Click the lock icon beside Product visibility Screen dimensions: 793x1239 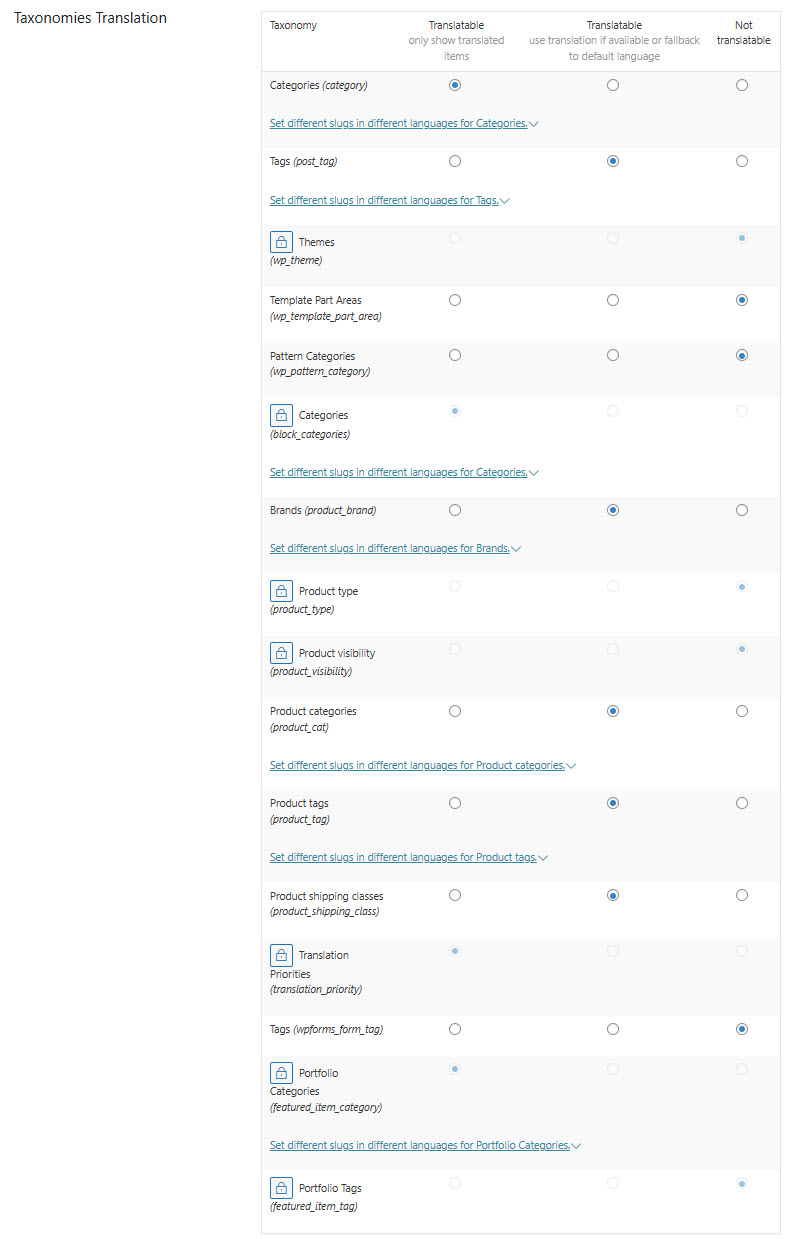click(x=281, y=653)
